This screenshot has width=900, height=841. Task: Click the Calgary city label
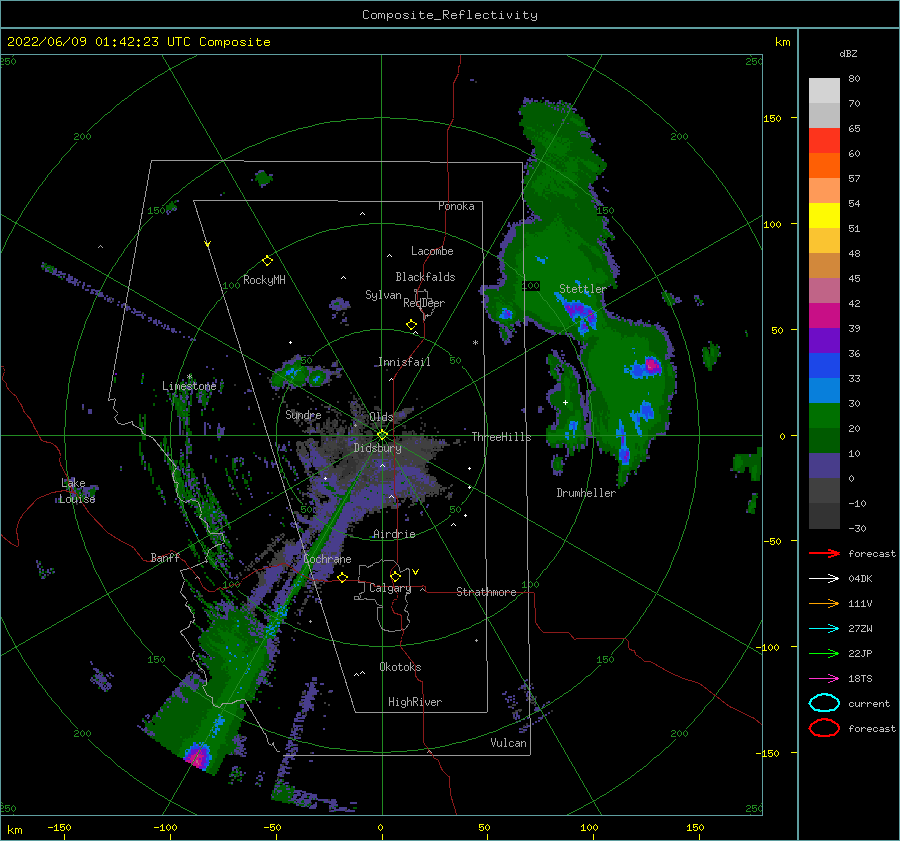coord(390,588)
